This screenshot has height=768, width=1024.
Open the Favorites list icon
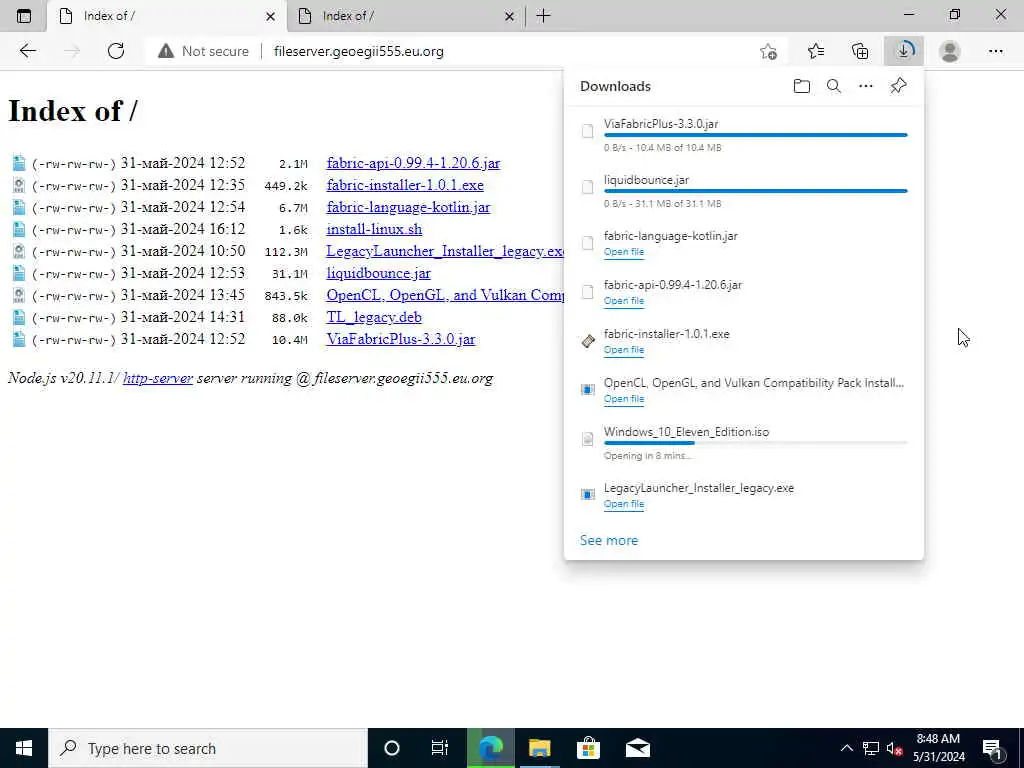pyautogui.click(x=816, y=51)
